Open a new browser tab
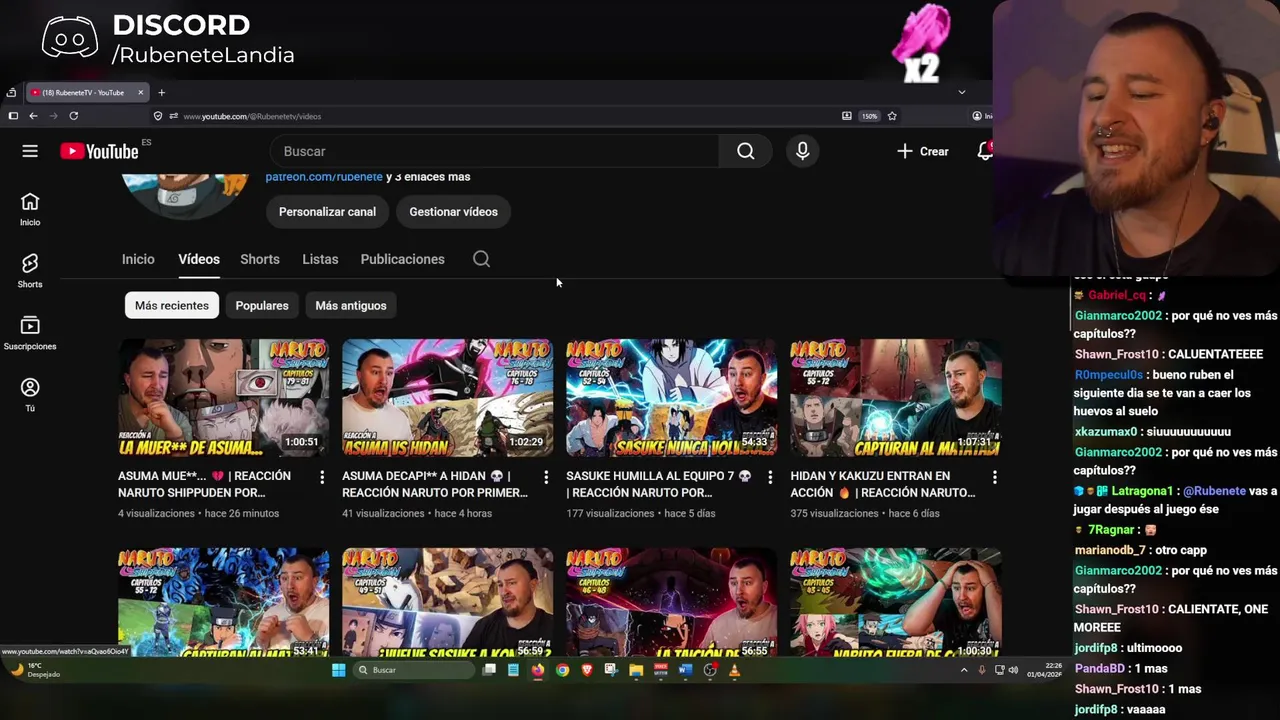1280x720 pixels. click(161, 92)
